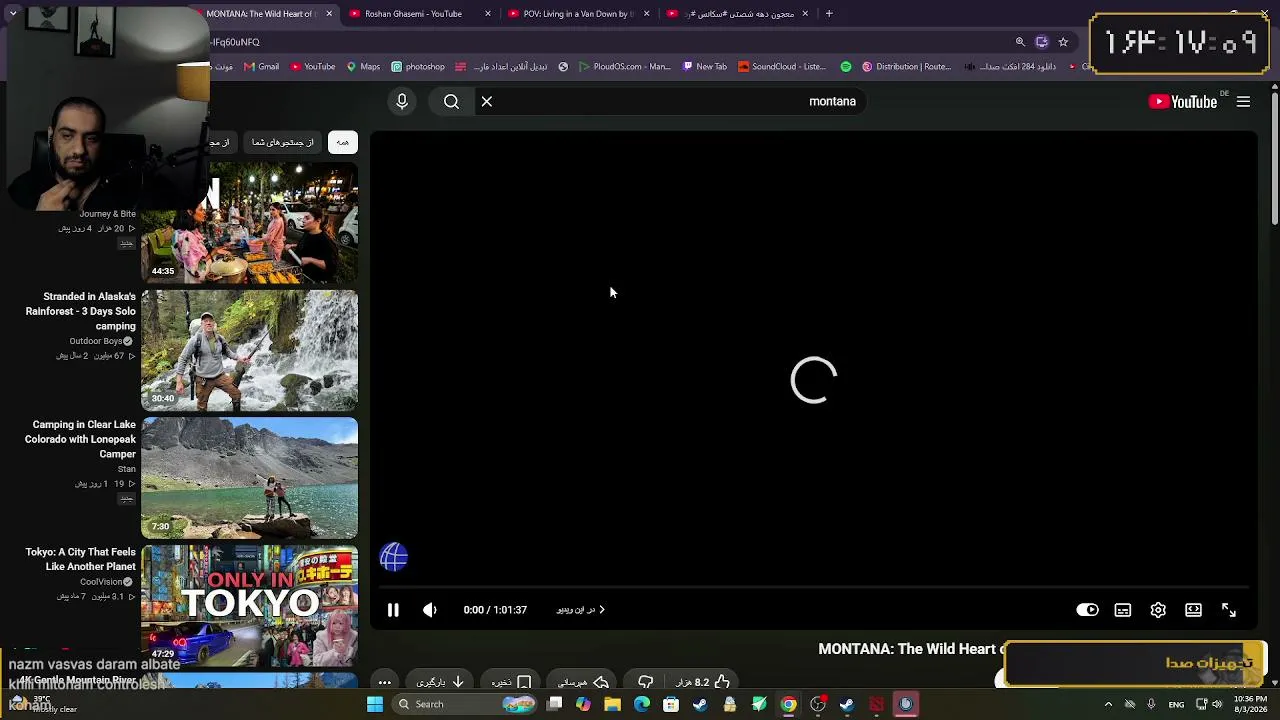The width and height of the screenshot is (1280, 720).
Task: Open Microsoft Edge from the taskbar
Action: [642, 705]
